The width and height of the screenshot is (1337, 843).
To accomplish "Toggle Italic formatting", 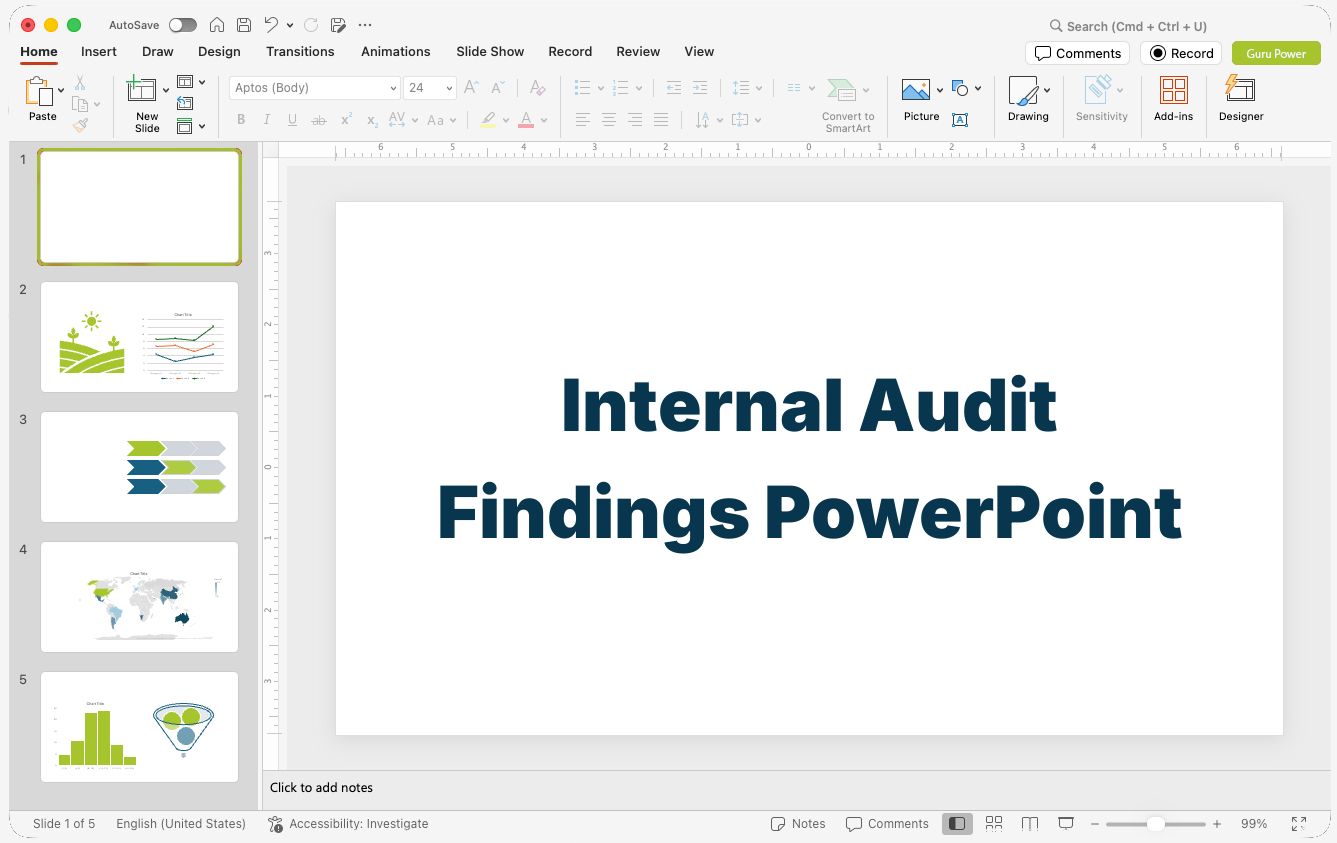I will pos(267,120).
